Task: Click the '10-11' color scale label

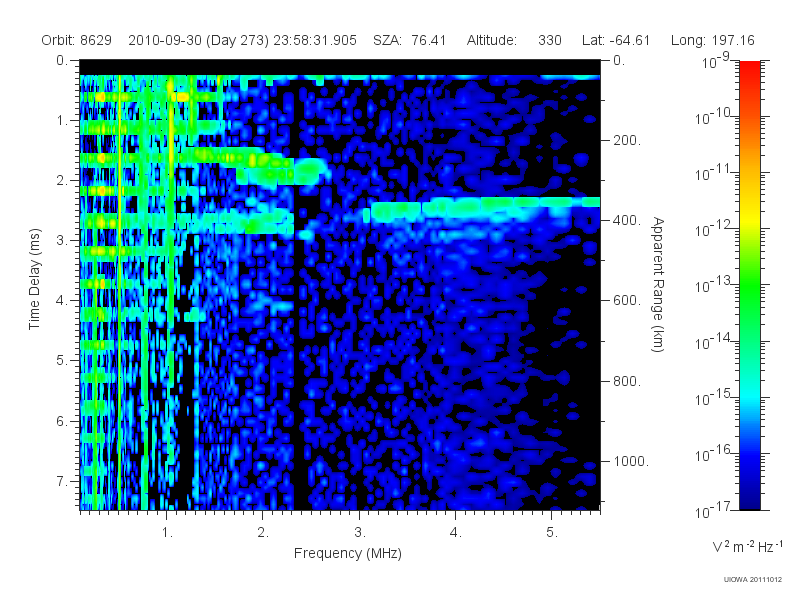Action: [x=715, y=173]
